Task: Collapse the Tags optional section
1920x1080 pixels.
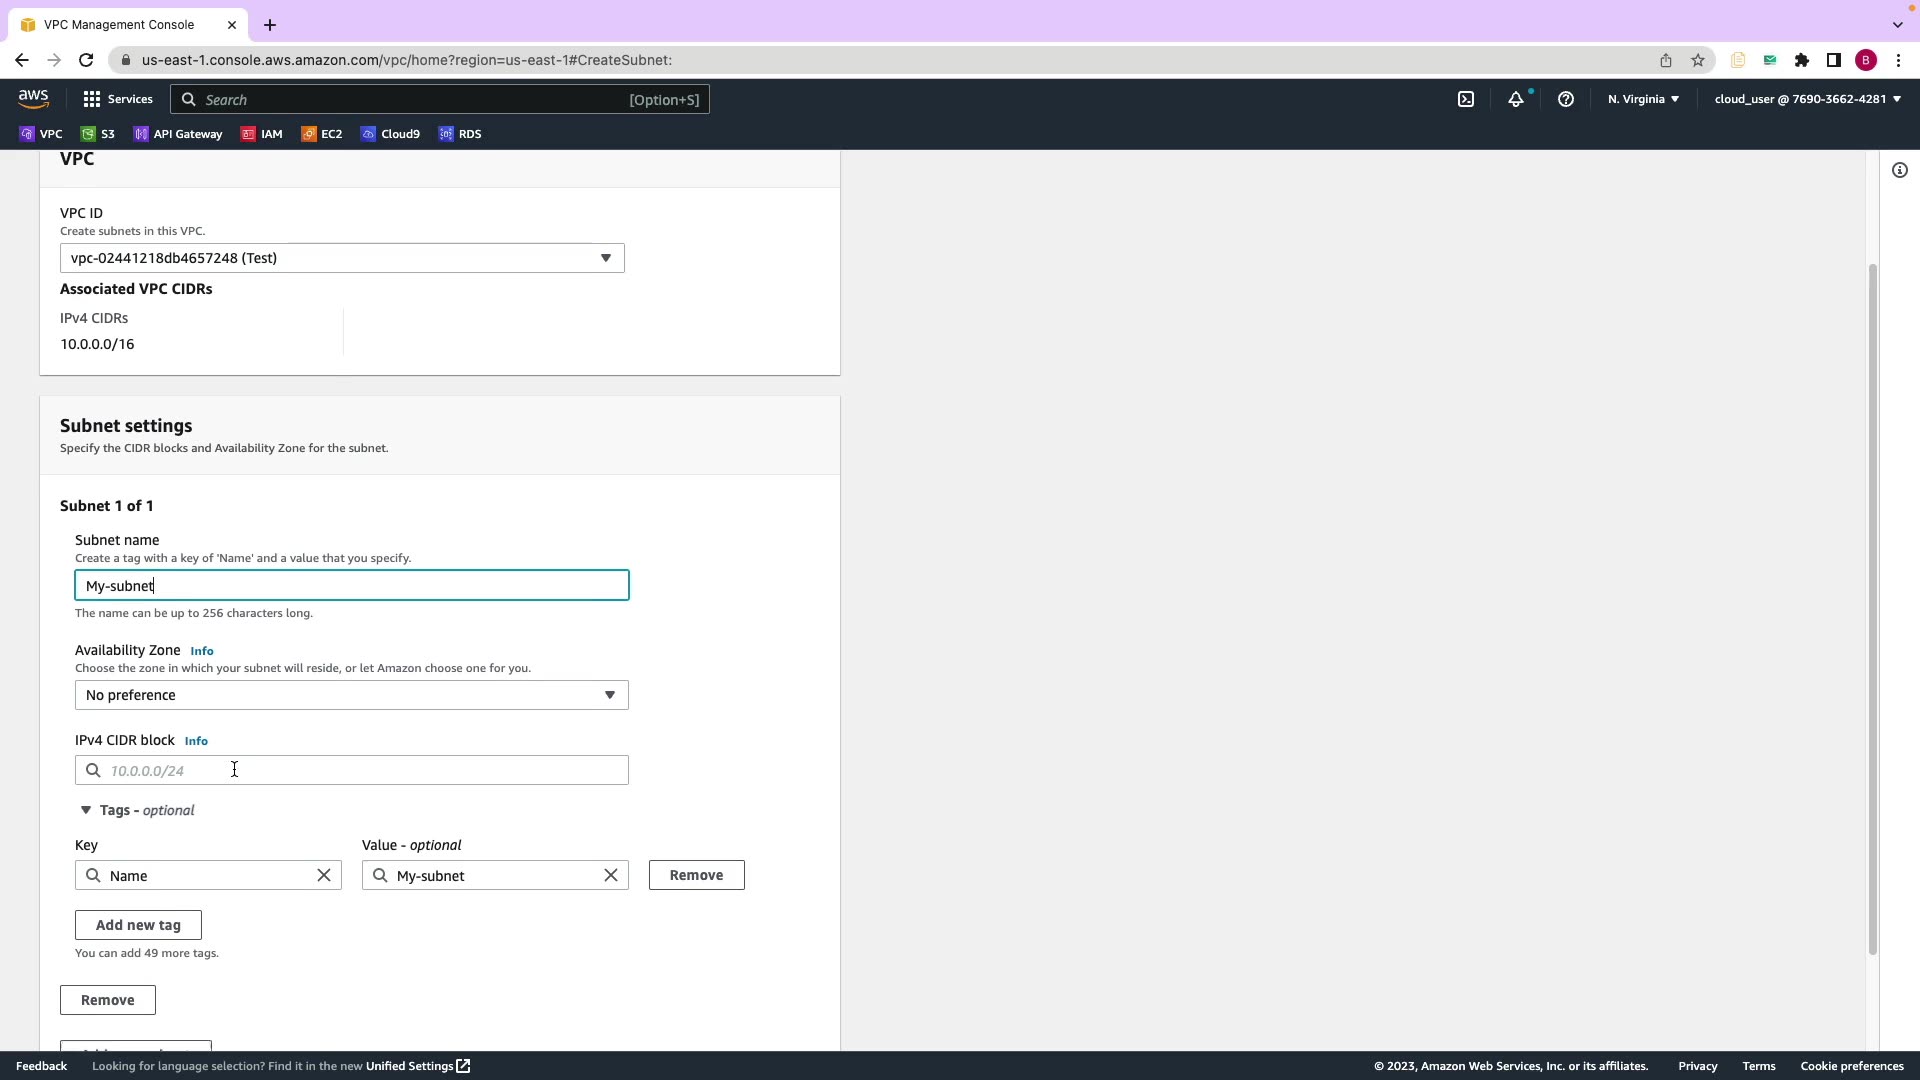Action: [86, 810]
